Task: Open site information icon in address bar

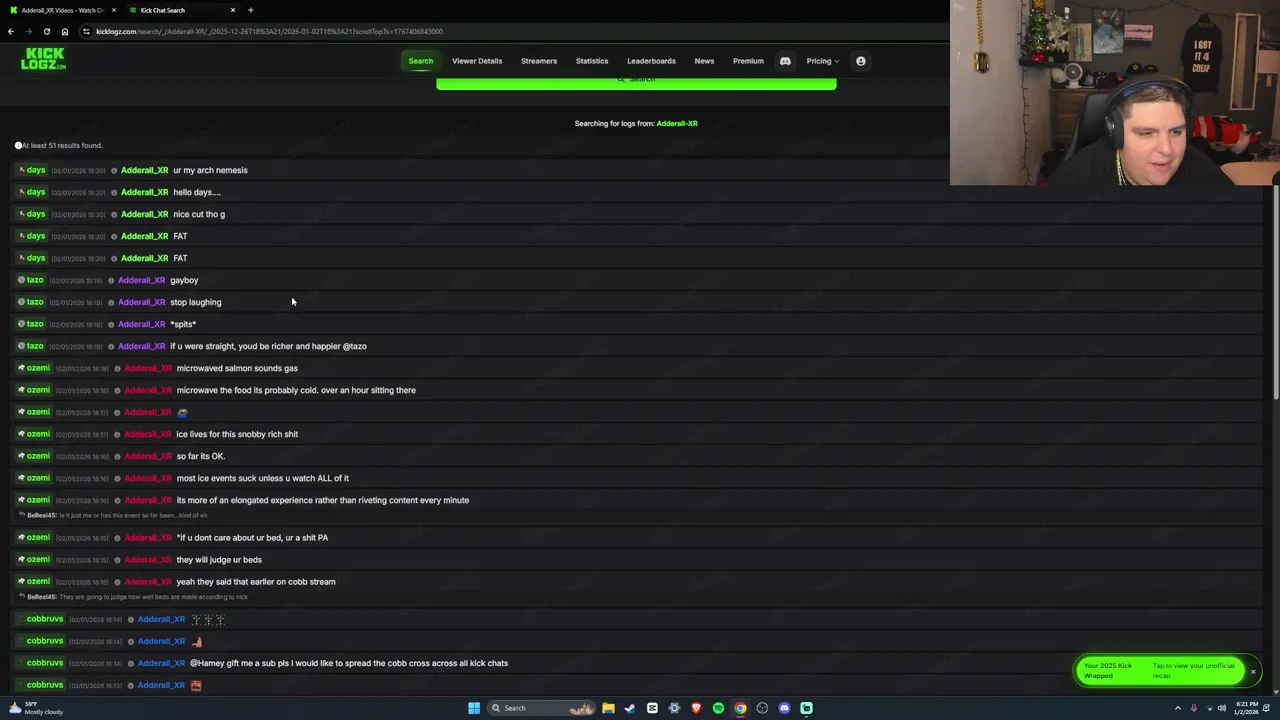Action: 87,31
